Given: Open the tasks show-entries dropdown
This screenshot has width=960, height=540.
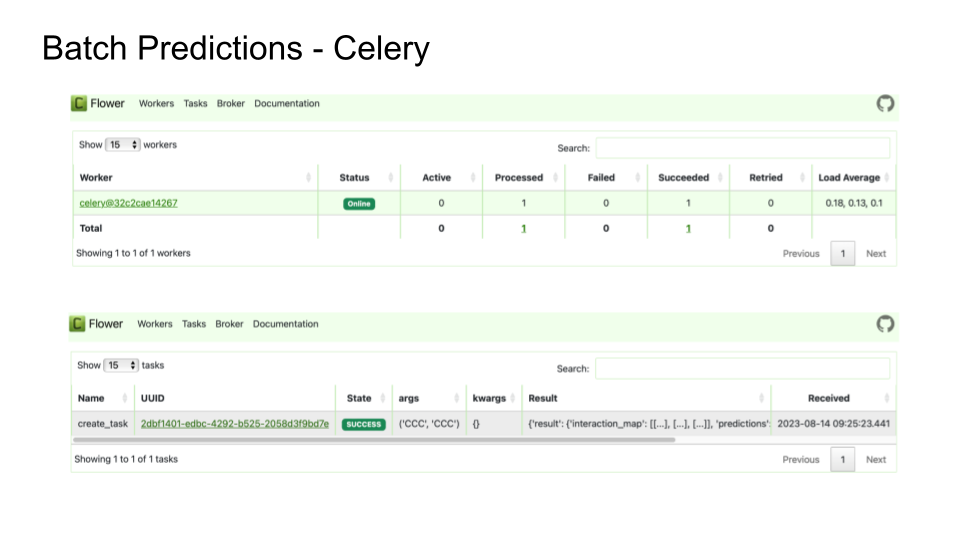Looking at the screenshot, I should click(x=122, y=365).
